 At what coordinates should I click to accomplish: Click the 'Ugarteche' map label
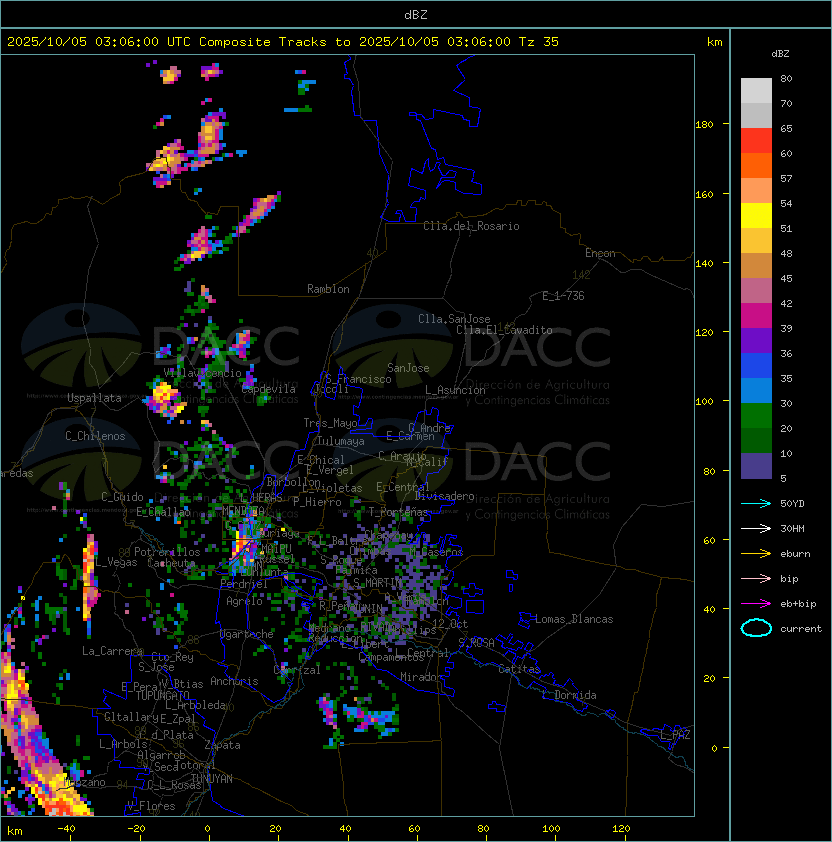[247, 634]
